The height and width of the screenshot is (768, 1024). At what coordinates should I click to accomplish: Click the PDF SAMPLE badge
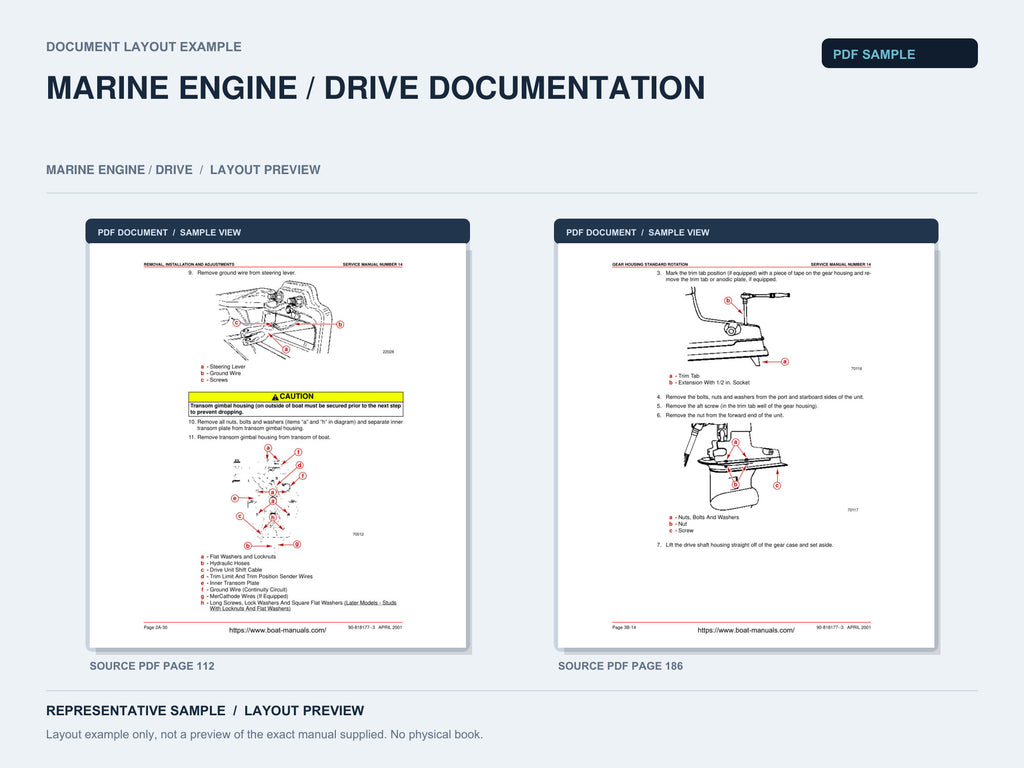tap(899, 54)
